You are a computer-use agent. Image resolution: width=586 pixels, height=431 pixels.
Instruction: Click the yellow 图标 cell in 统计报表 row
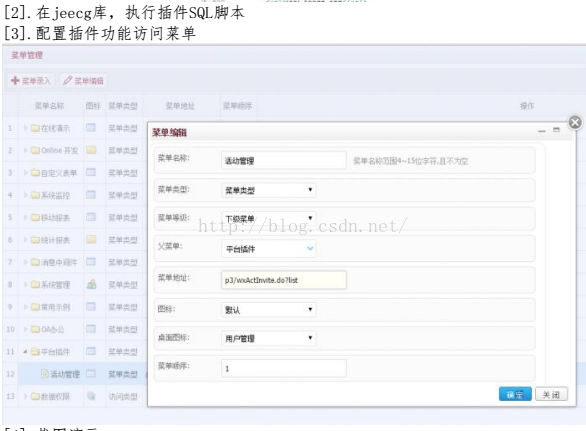coord(91,239)
